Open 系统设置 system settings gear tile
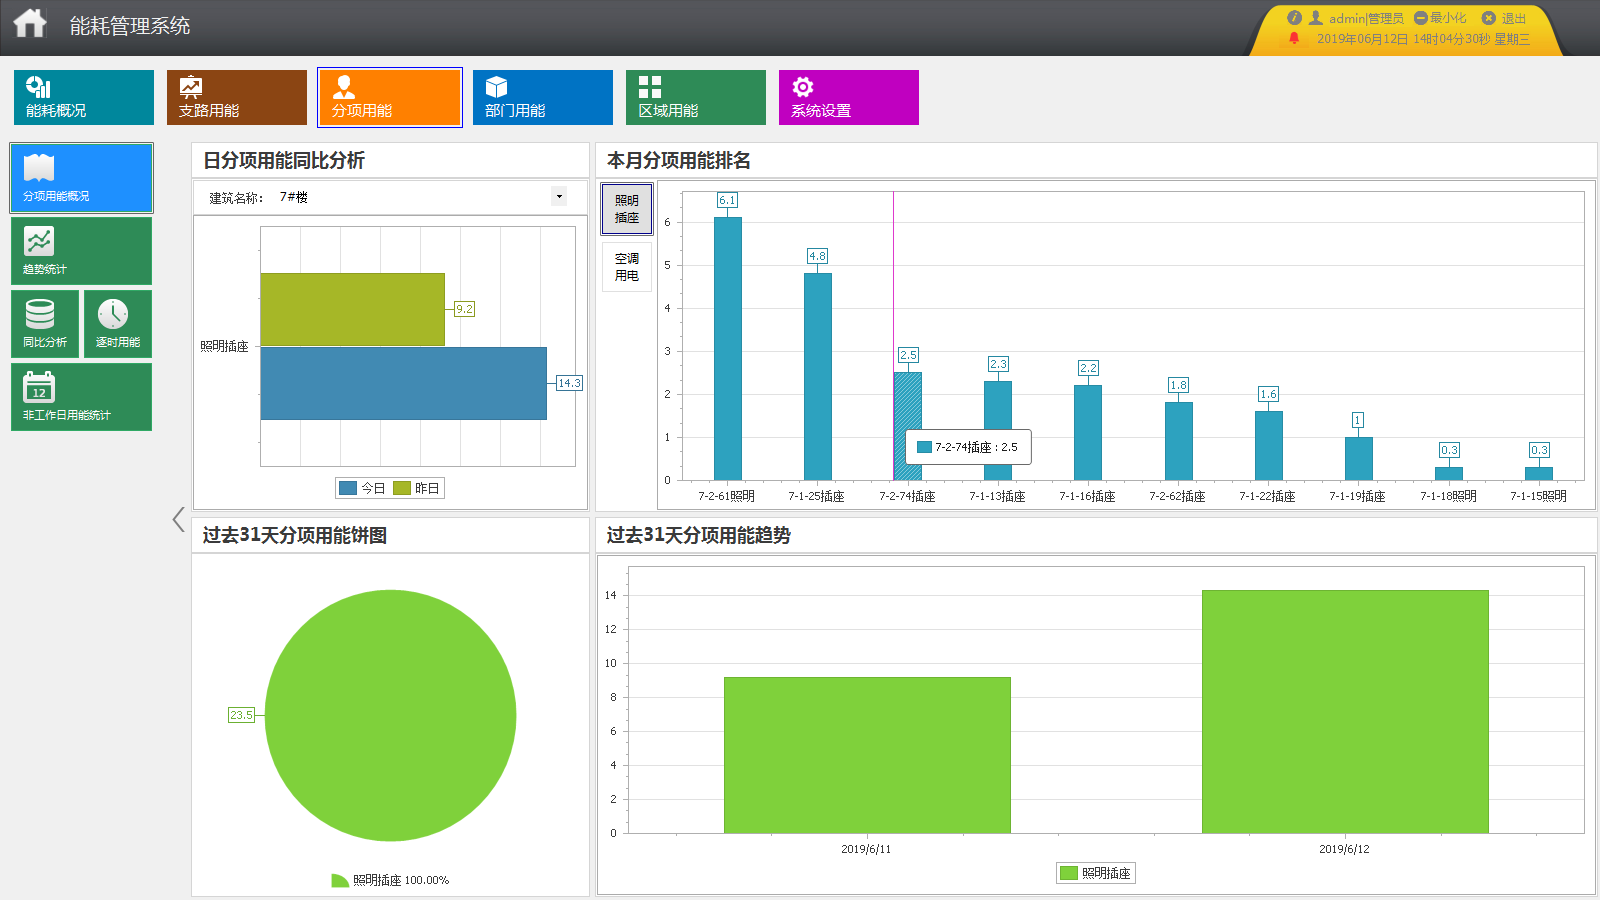This screenshot has height=900, width=1600. (x=849, y=97)
